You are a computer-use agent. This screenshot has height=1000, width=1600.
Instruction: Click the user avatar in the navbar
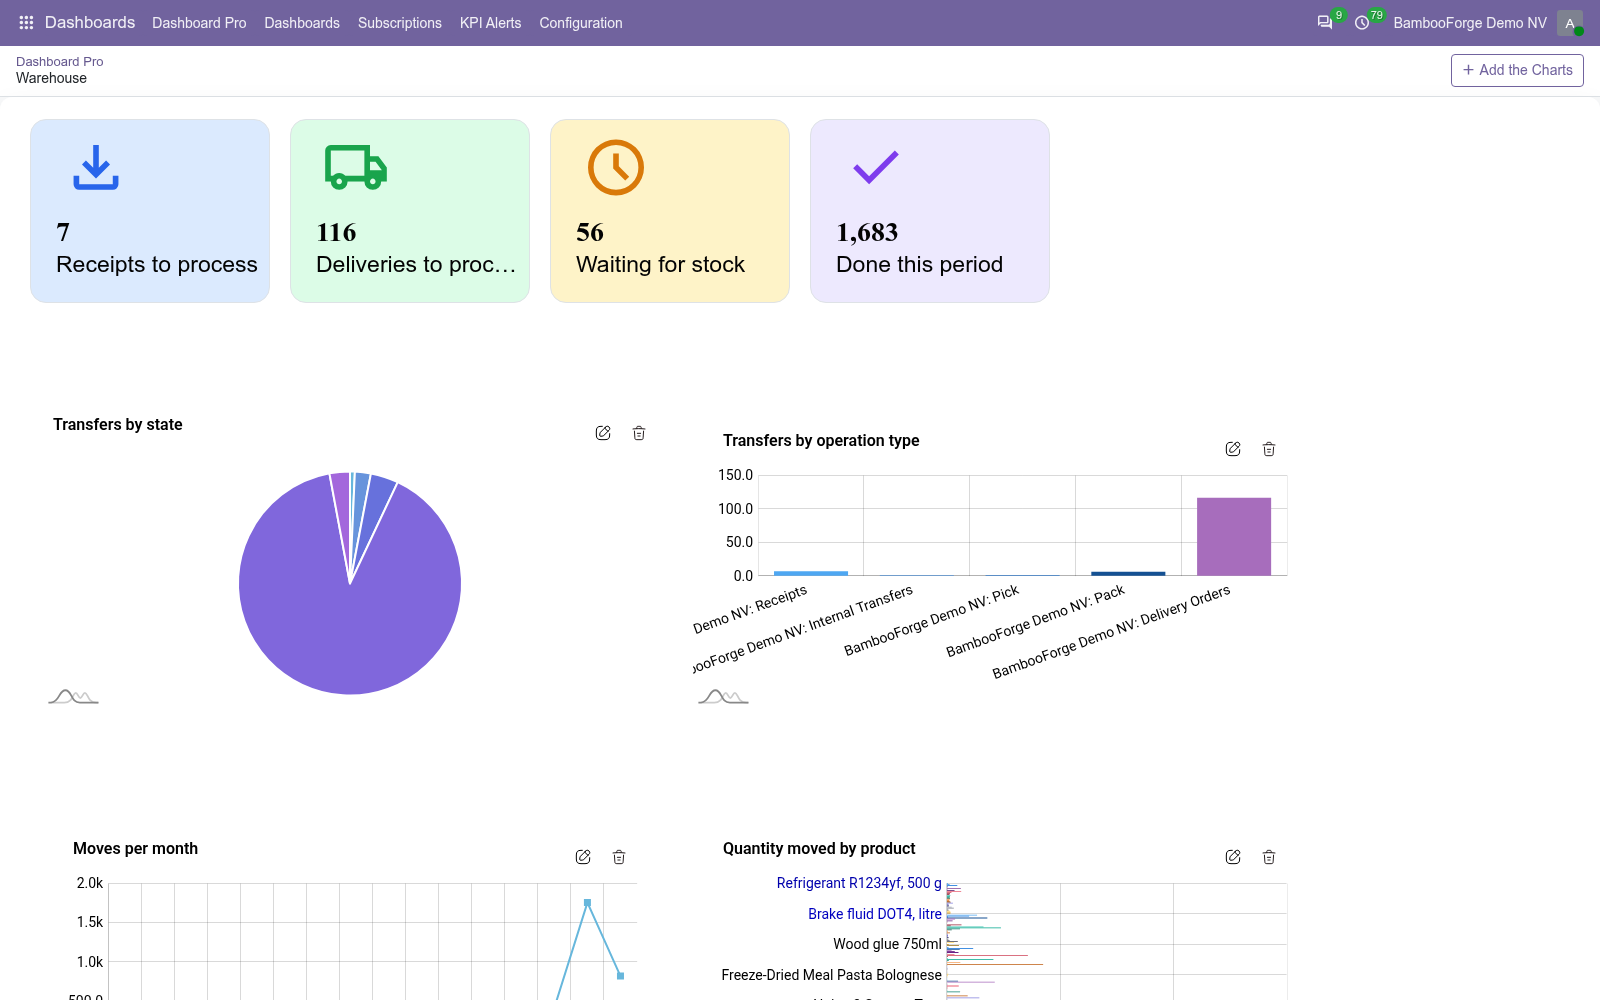click(1570, 23)
